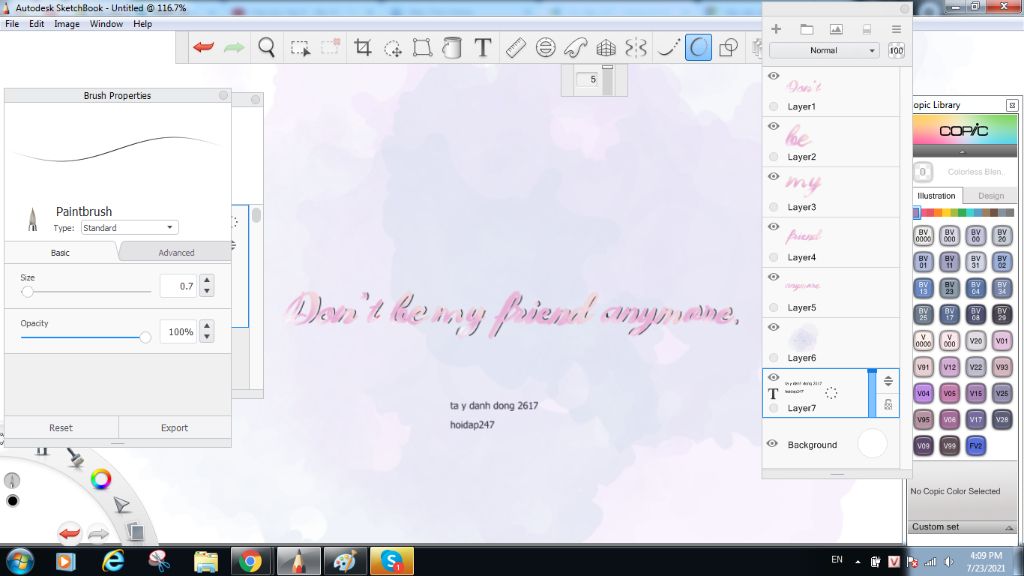Hide Layer5 using its eye icon

773,277
